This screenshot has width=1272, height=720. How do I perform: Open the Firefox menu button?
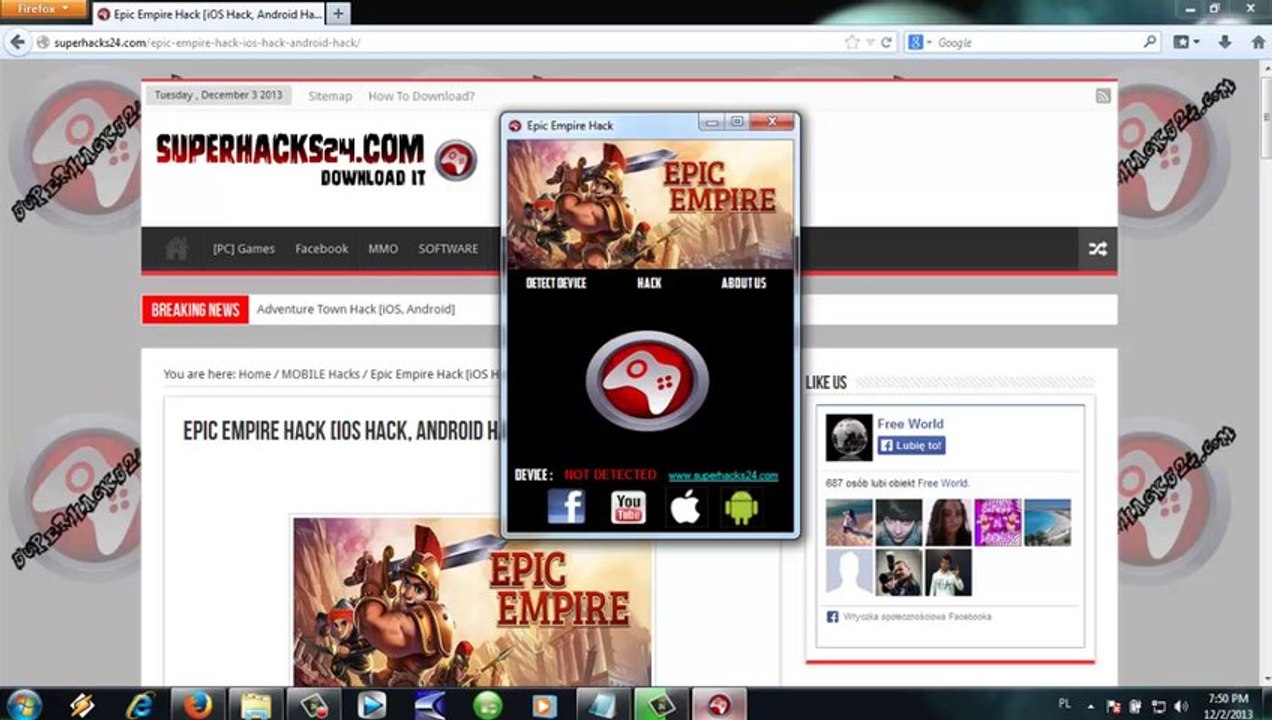(43, 8)
